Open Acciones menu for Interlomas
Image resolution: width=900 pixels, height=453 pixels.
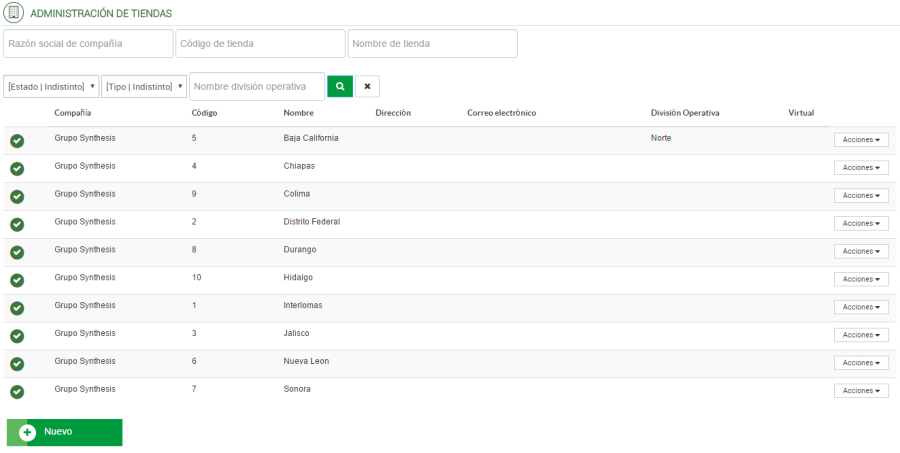click(861, 307)
